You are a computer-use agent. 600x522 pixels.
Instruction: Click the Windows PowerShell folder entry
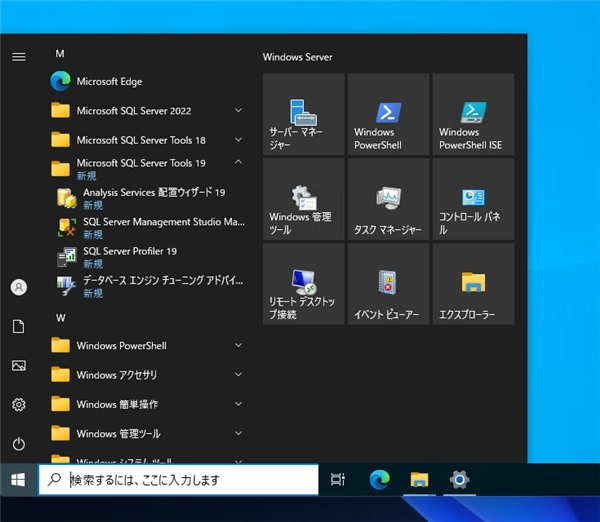coord(147,346)
